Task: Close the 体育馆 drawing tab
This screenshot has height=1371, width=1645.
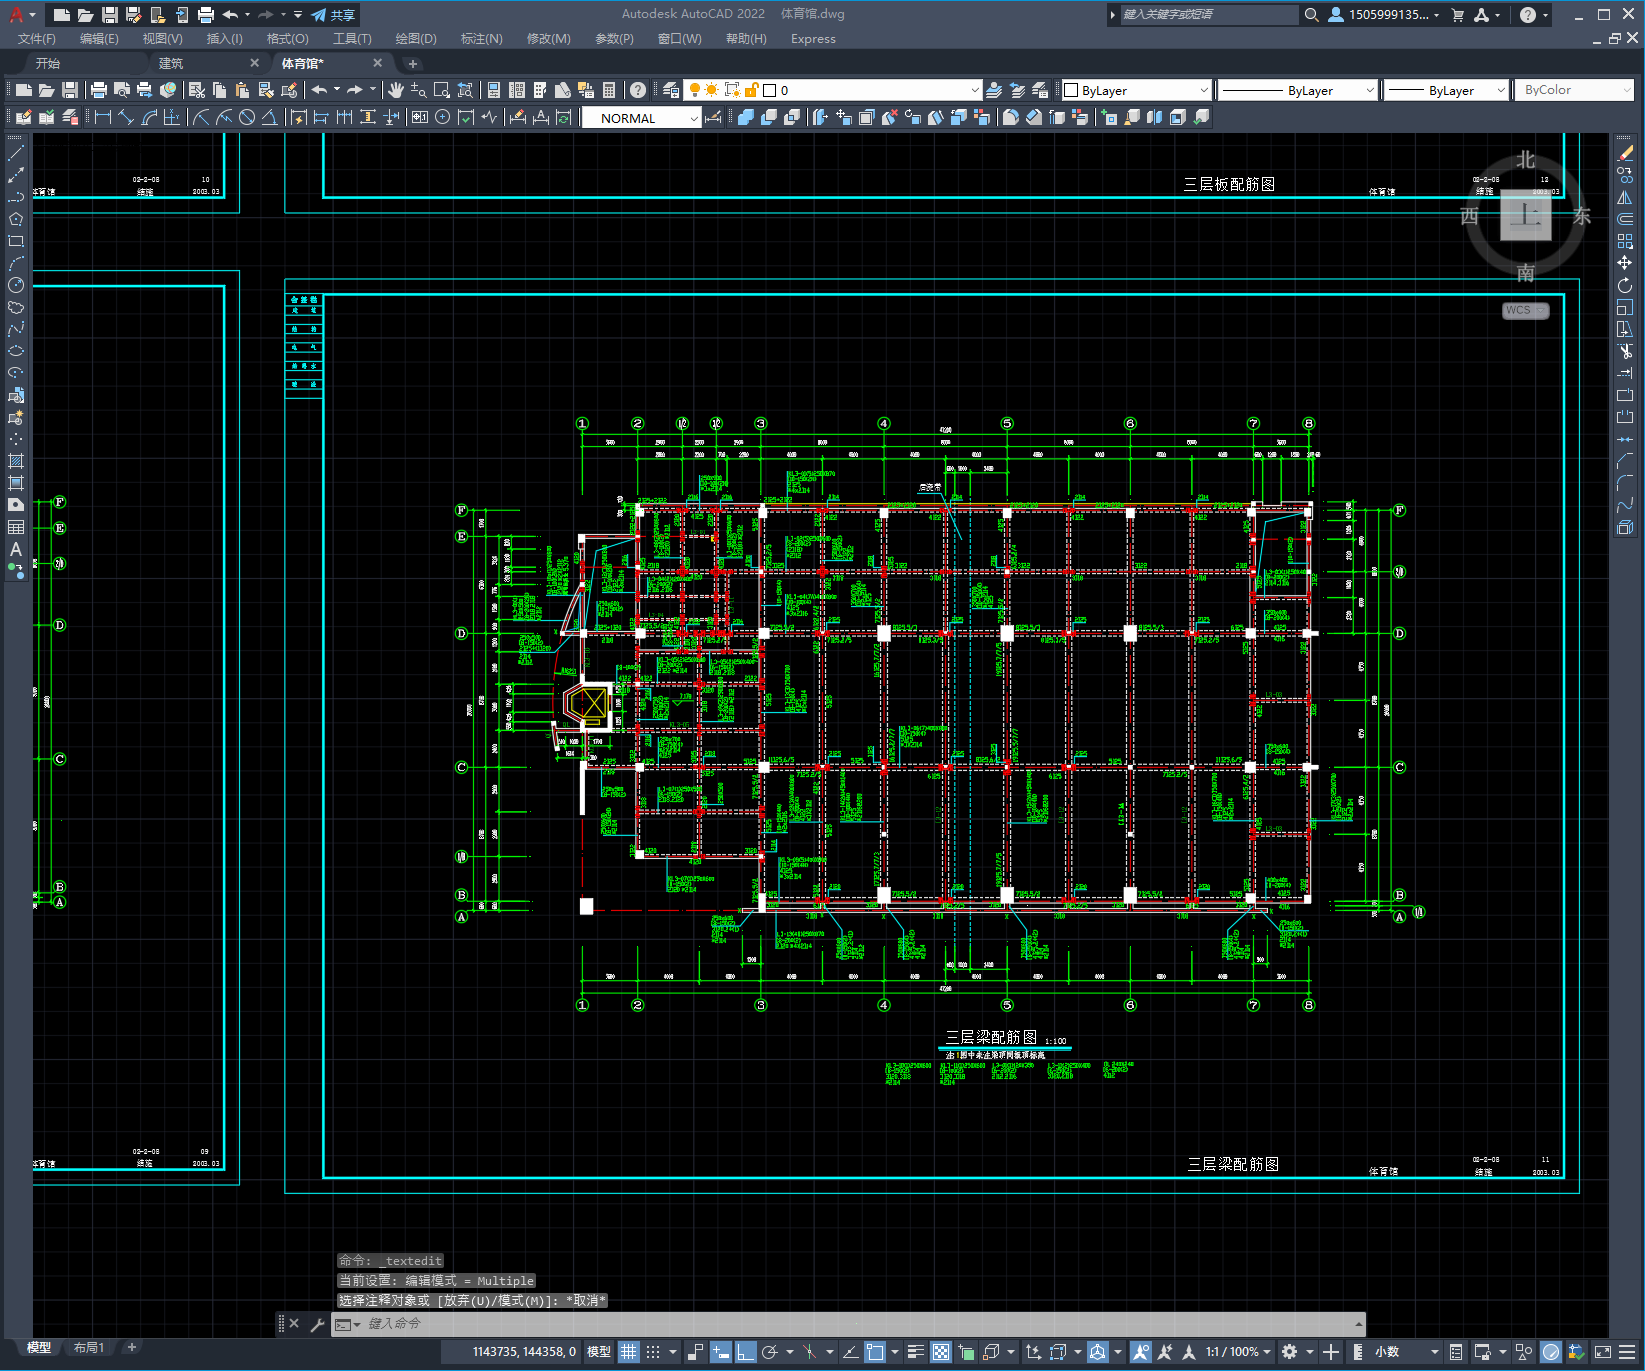Action: 377,63
